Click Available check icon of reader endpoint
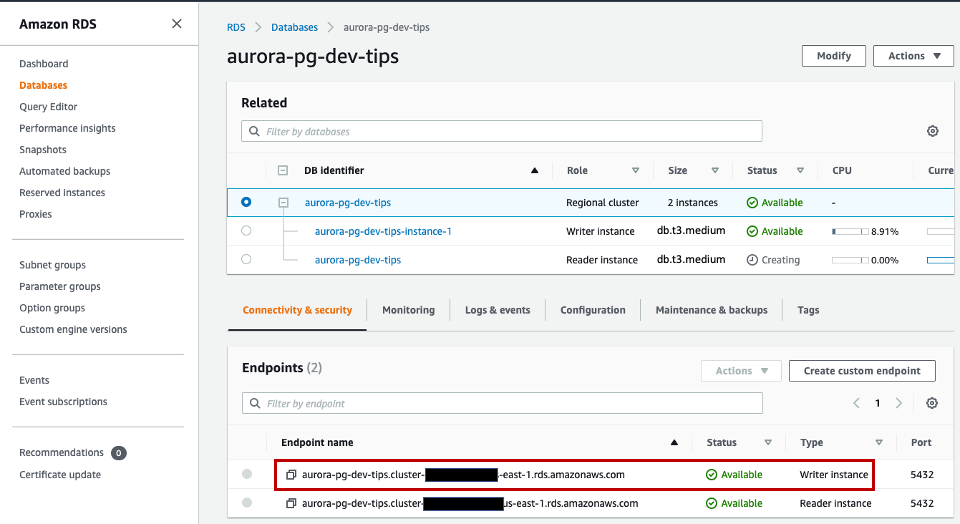The image size is (960, 524). (x=711, y=503)
